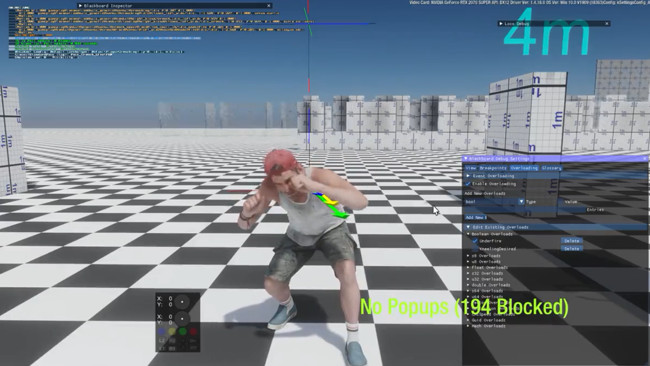
Task: Click the lower joystick circle in controller overlay
Action: (182, 319)
